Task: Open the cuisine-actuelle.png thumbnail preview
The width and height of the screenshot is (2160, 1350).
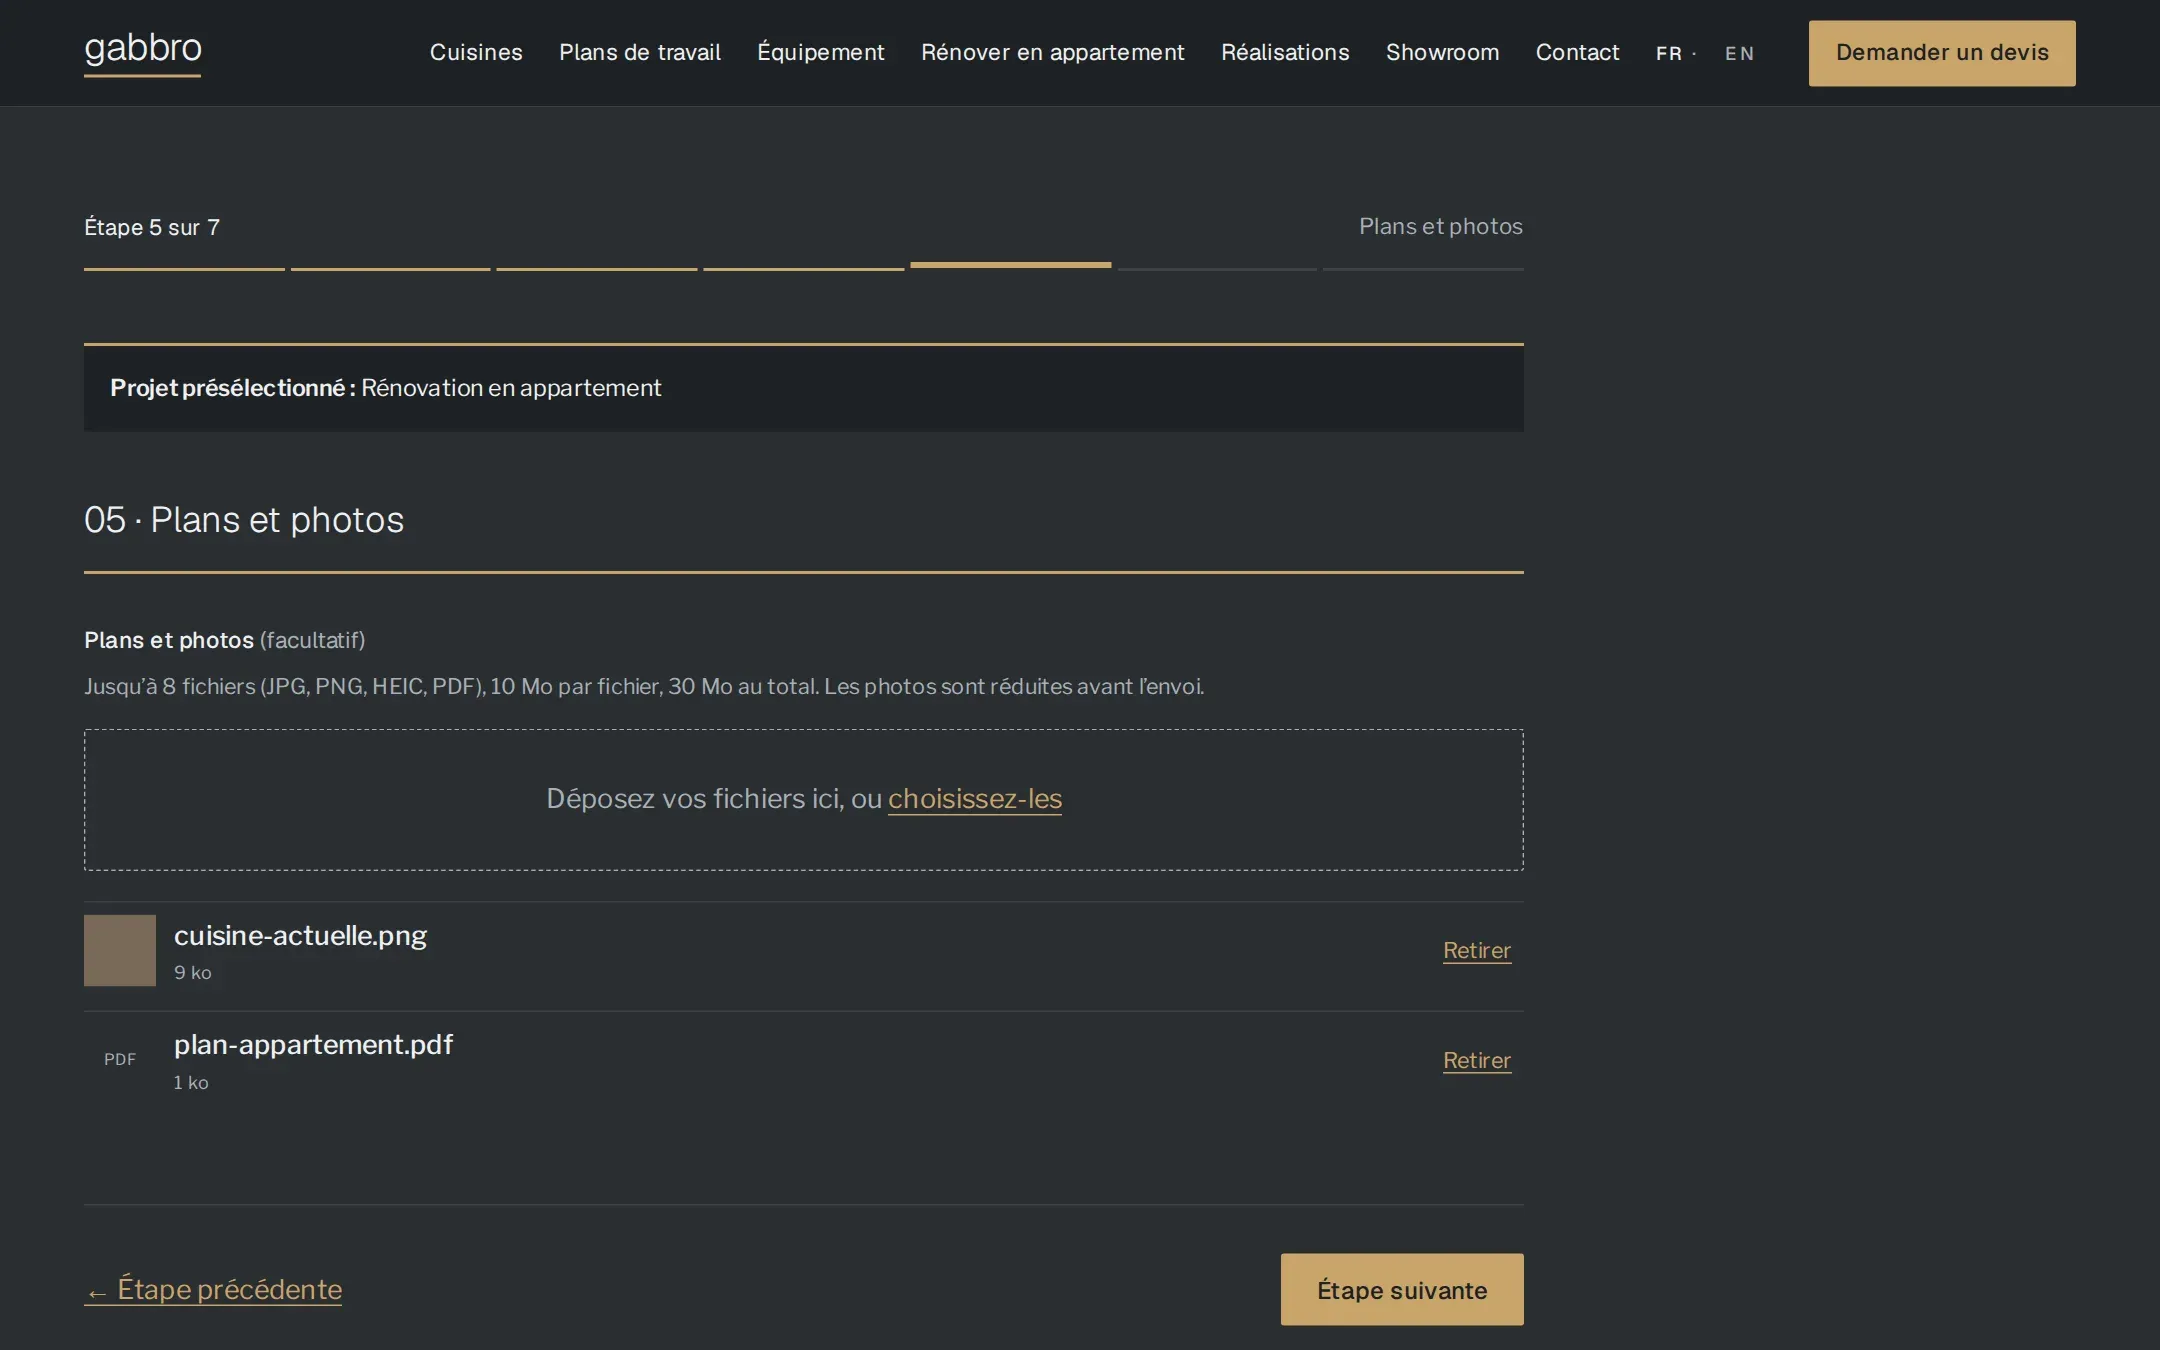Action: tap(120, 950)
